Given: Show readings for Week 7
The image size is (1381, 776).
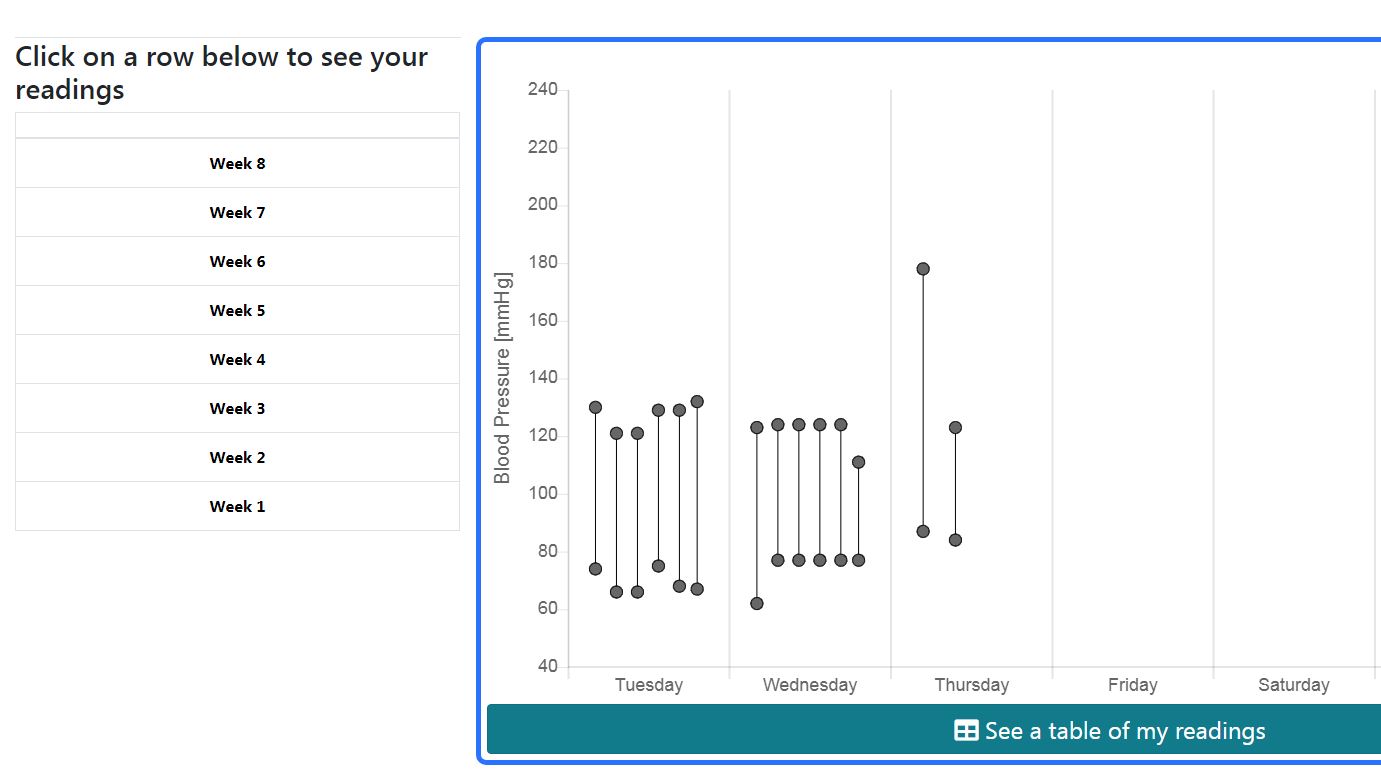Looking at the screenshot, I should click(x=237, y=212).
